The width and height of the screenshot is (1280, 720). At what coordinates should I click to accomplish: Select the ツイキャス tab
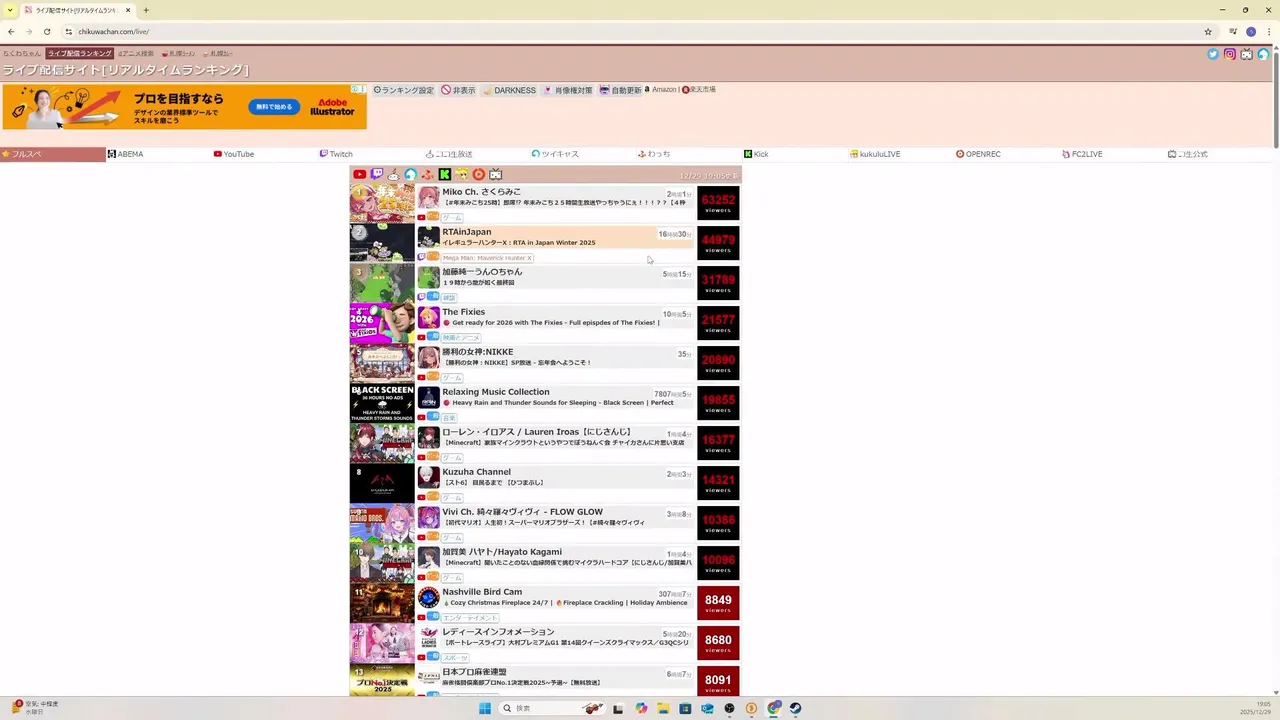tap(583, 154)
